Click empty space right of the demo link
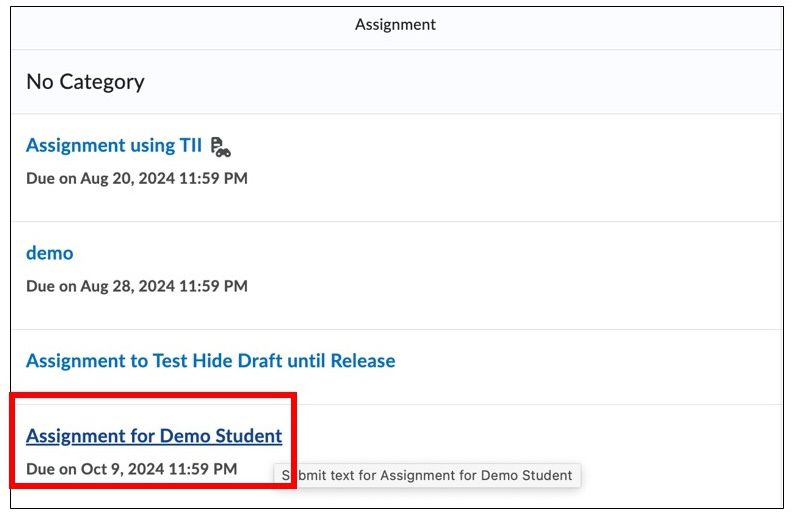Image resolution: width=794 pixels, height=516 pixels. tap(400, 253)
